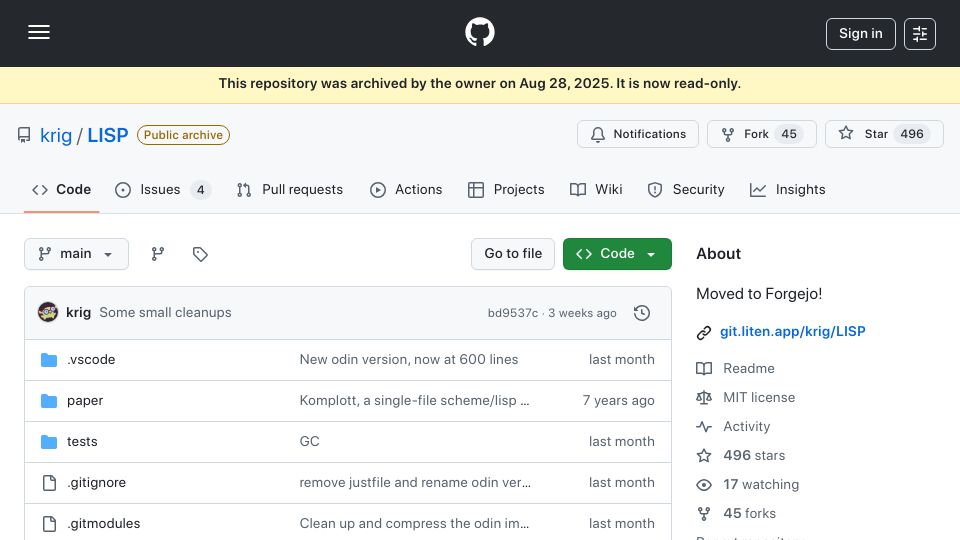Fork the repository
Viewport: 960px width, 540px height.
tap(762, 134)
